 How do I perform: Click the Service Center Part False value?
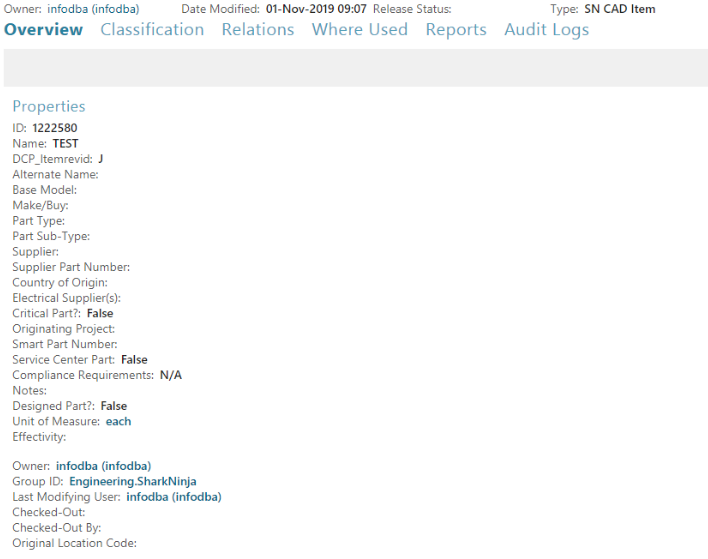pyautogui.click(x=134, y=360)
